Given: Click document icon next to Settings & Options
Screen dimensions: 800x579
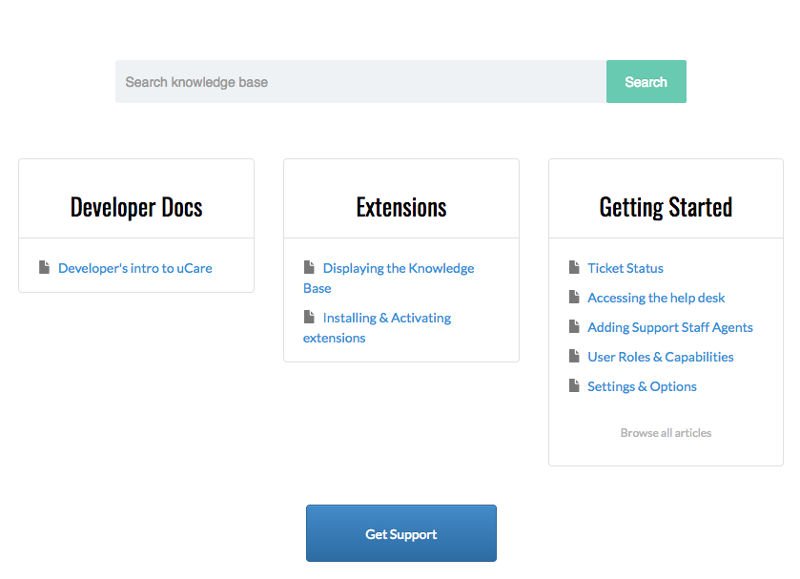Looking at the screenshot, I should [574, 385].
